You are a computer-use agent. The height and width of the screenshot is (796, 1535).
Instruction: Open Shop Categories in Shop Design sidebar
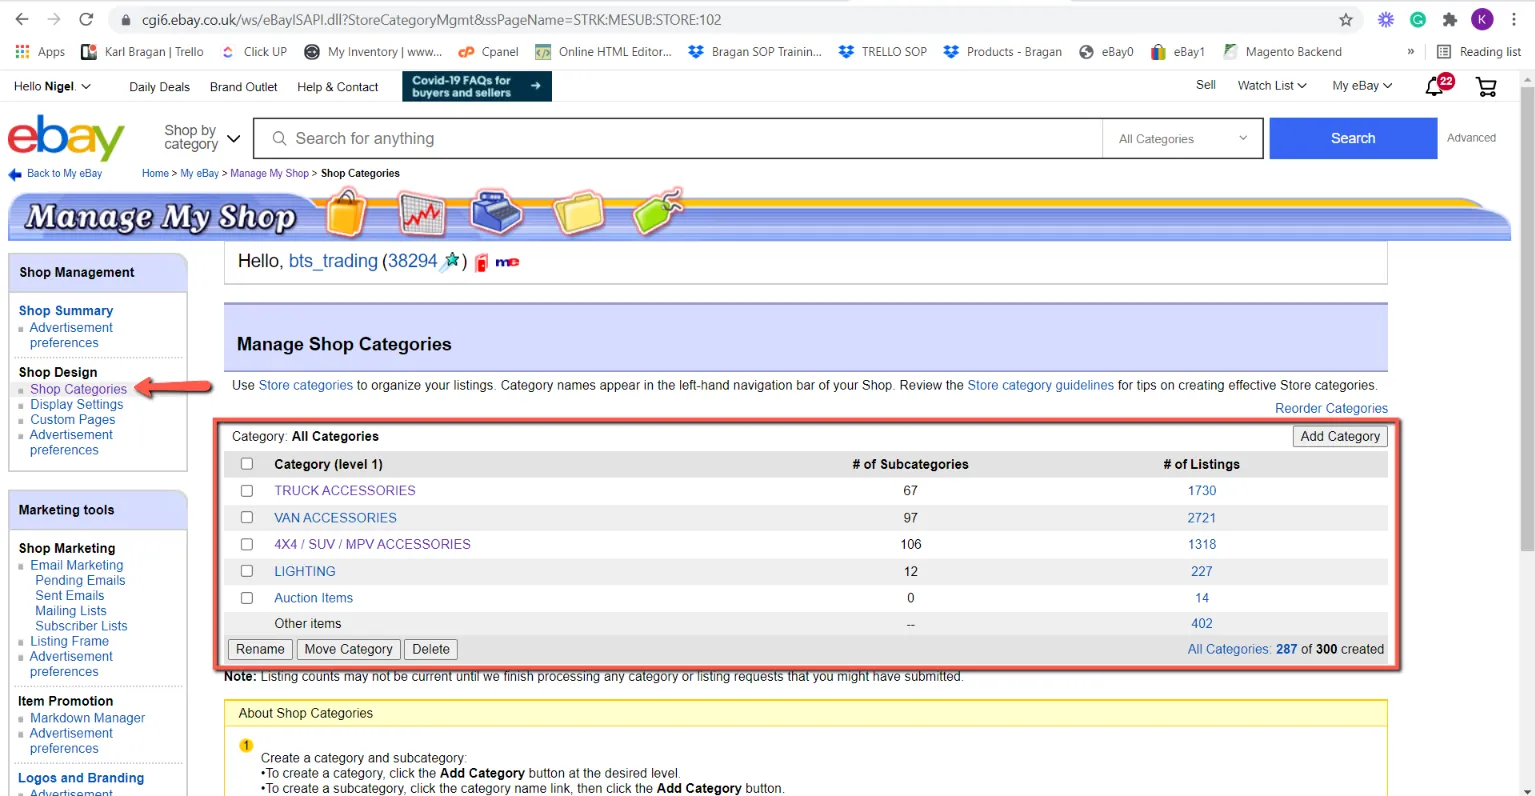(x=78, y=389)
